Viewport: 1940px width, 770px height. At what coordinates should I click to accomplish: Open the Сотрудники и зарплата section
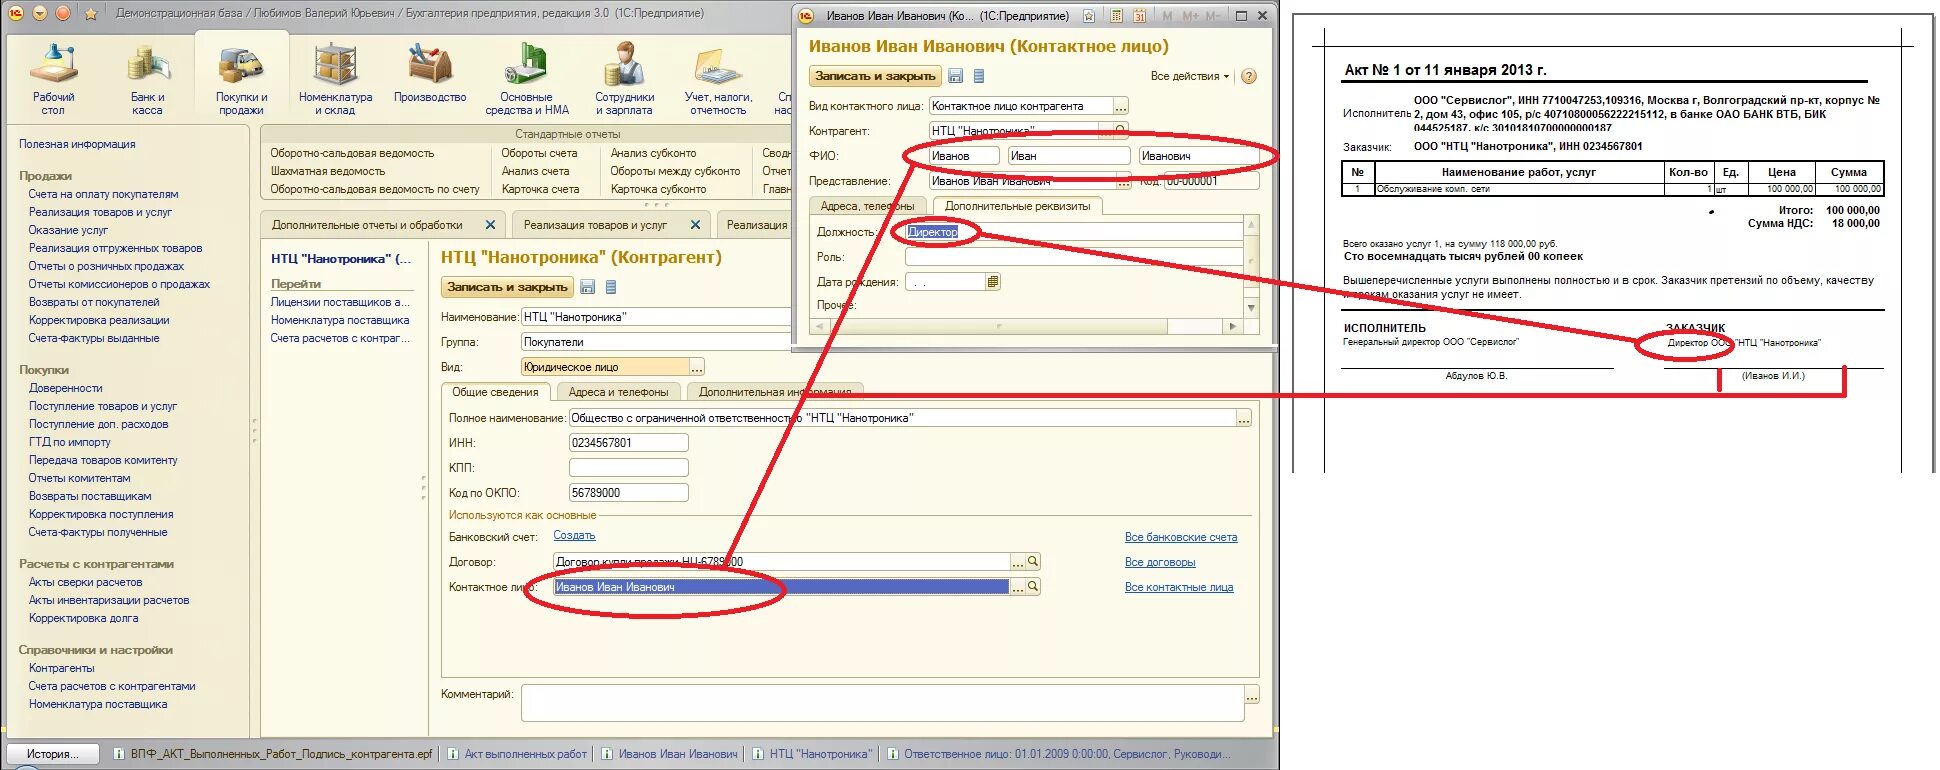pyautogui.click(x=624, y=80)
